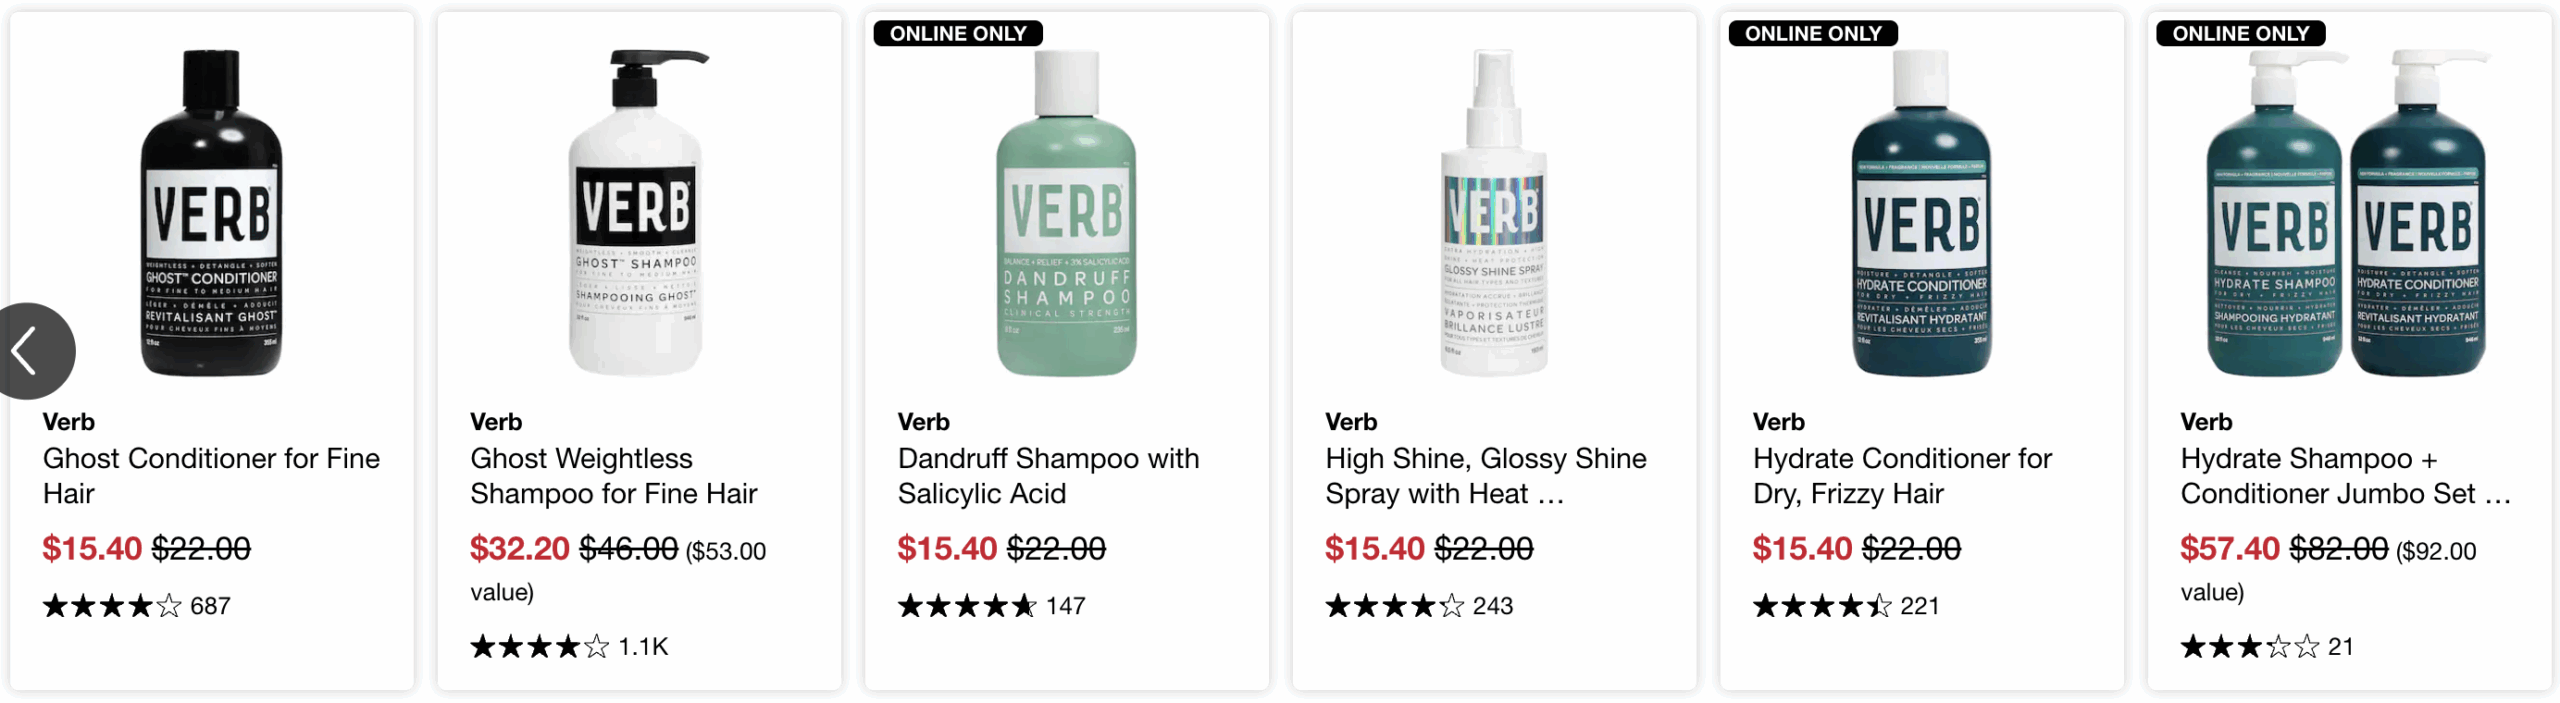This screenshot has width=2560, height=703.
Task: Open Ghost Weightless Shampoo for Fine Hair link
Action: point(613,476)
